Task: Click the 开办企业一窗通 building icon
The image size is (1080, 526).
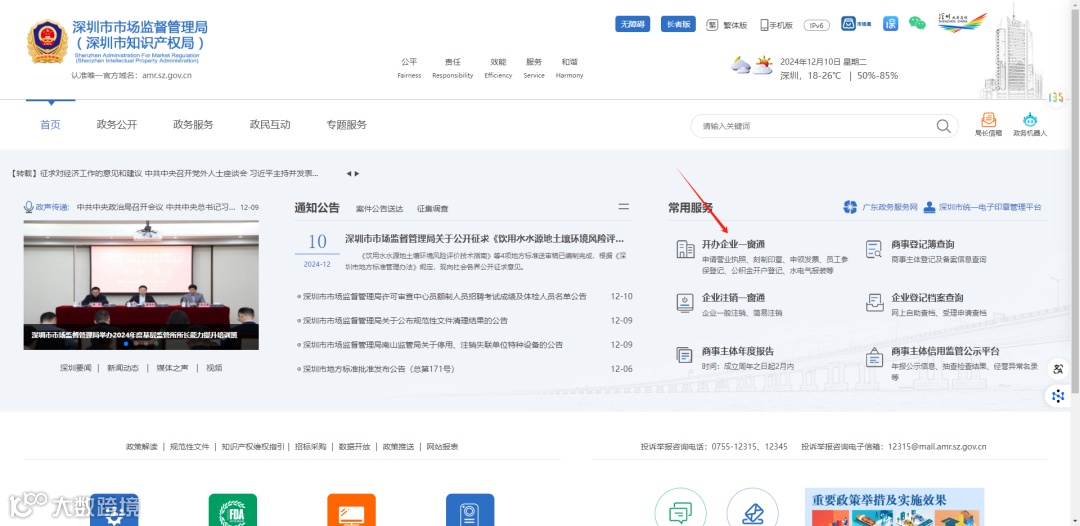Action: click(685, 250)
